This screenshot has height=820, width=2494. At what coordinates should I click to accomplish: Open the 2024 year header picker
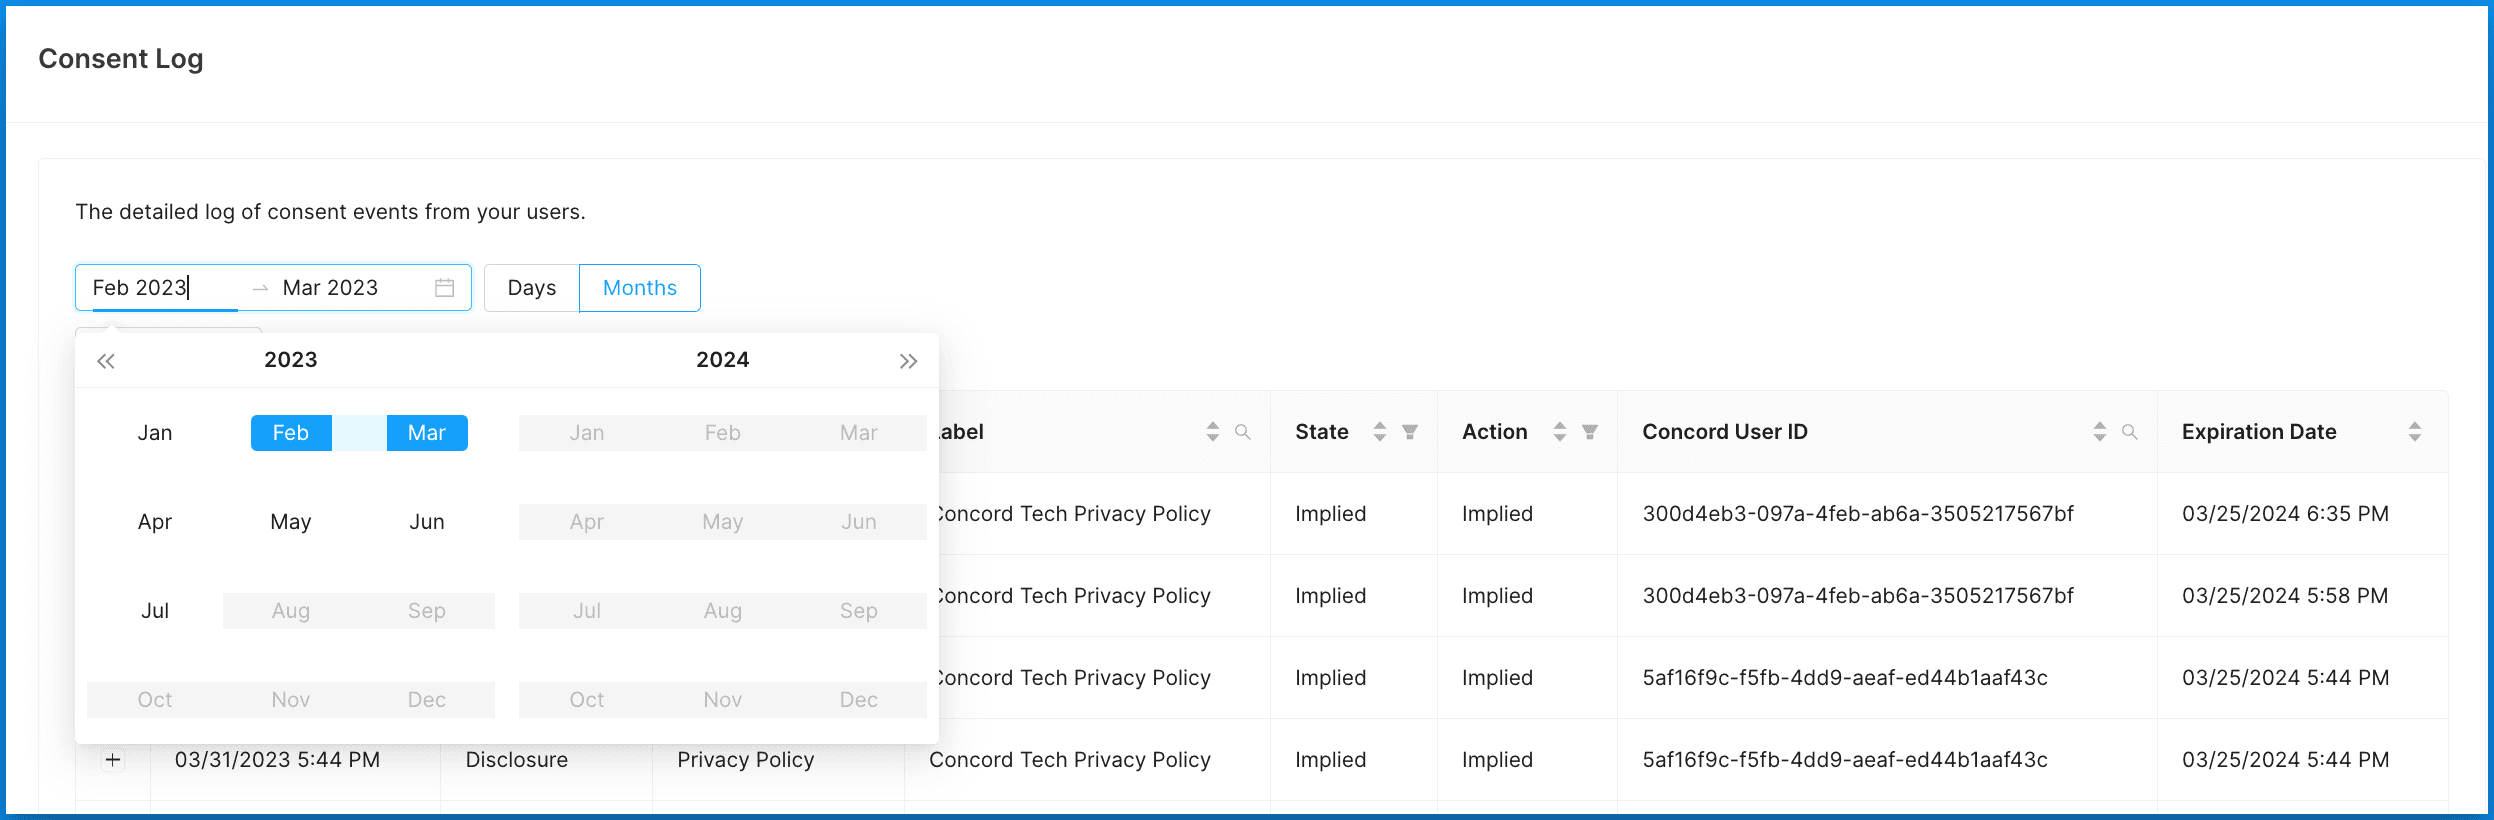722,360
